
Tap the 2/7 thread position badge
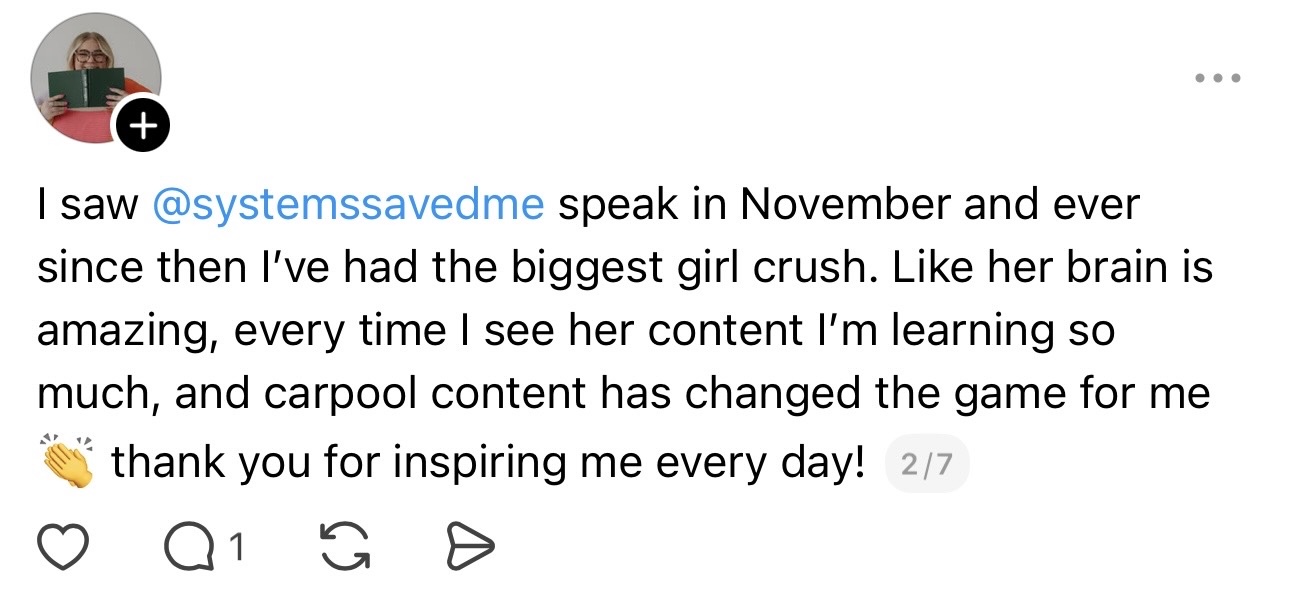(927, 465)
